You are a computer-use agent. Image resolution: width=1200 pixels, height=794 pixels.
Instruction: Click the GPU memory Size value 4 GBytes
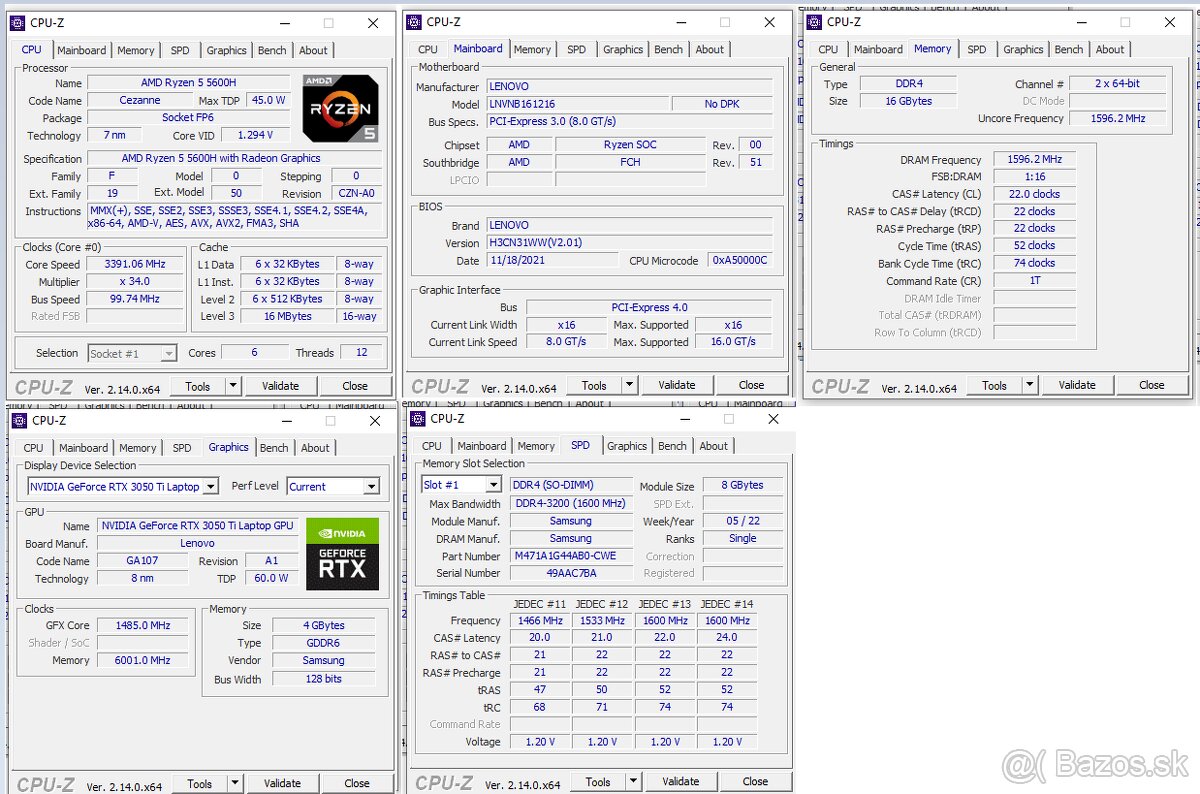[x=323, y=625]
